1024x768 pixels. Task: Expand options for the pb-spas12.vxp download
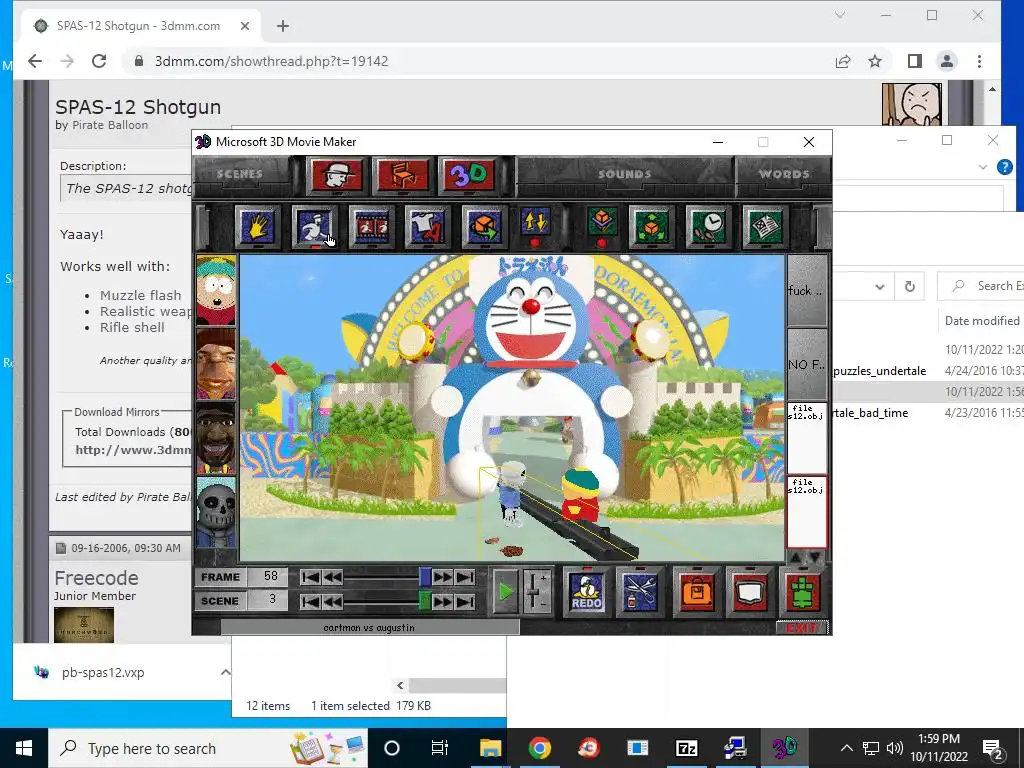click(225, 672)
